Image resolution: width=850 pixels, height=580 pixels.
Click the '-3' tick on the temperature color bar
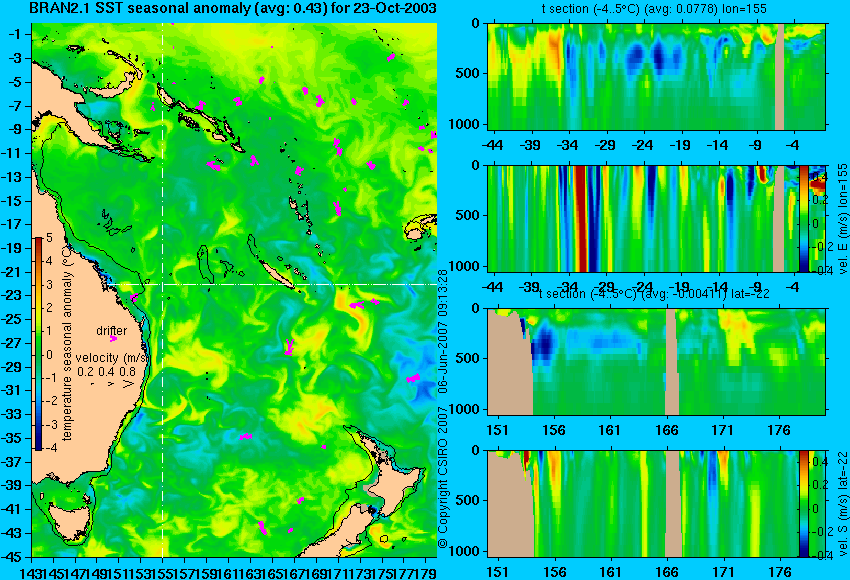(49, 424)
